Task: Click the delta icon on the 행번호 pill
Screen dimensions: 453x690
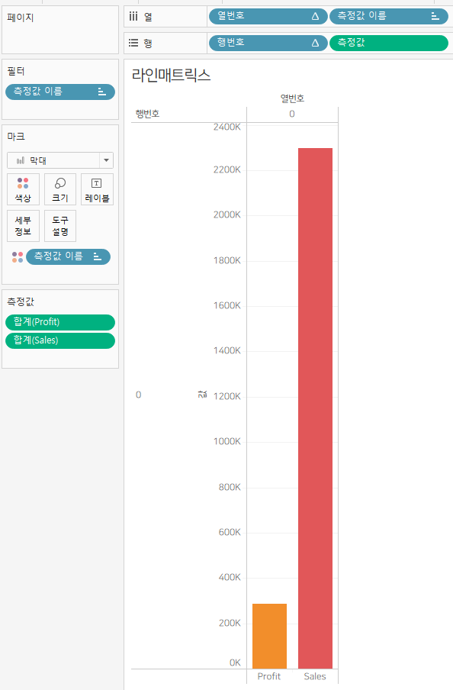Action: point(315,43)
